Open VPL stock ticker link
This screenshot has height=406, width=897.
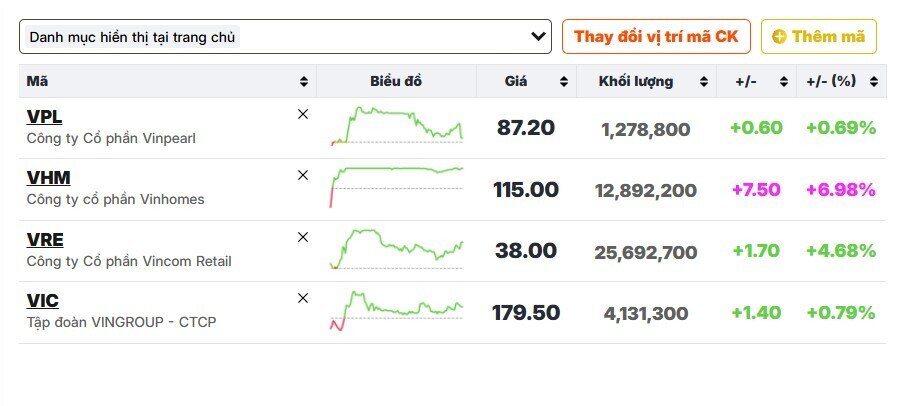[x=44, y=117]
